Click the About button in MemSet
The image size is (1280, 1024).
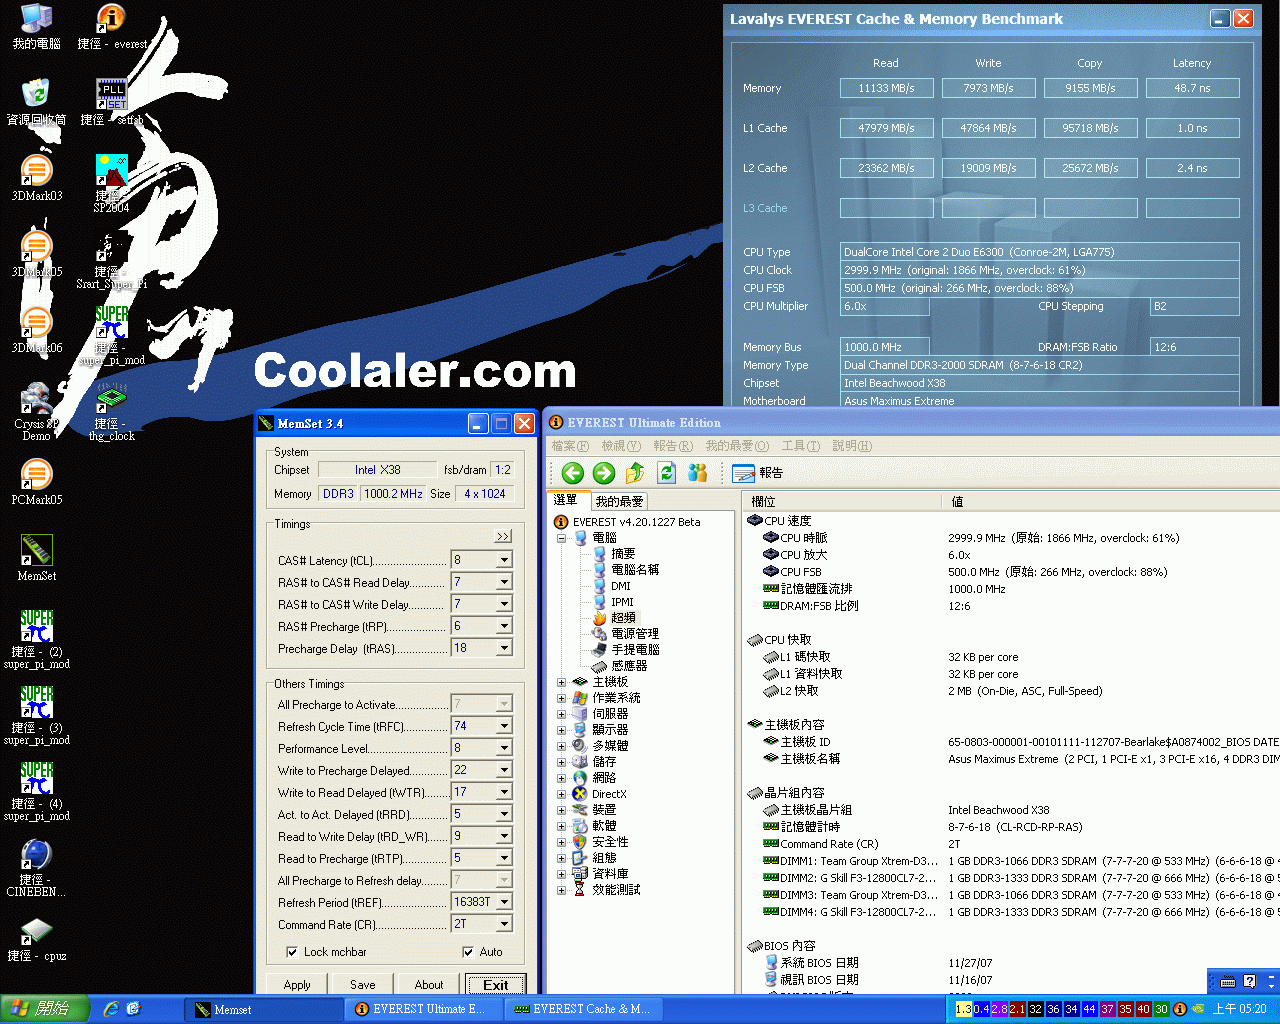coord(429,985)
